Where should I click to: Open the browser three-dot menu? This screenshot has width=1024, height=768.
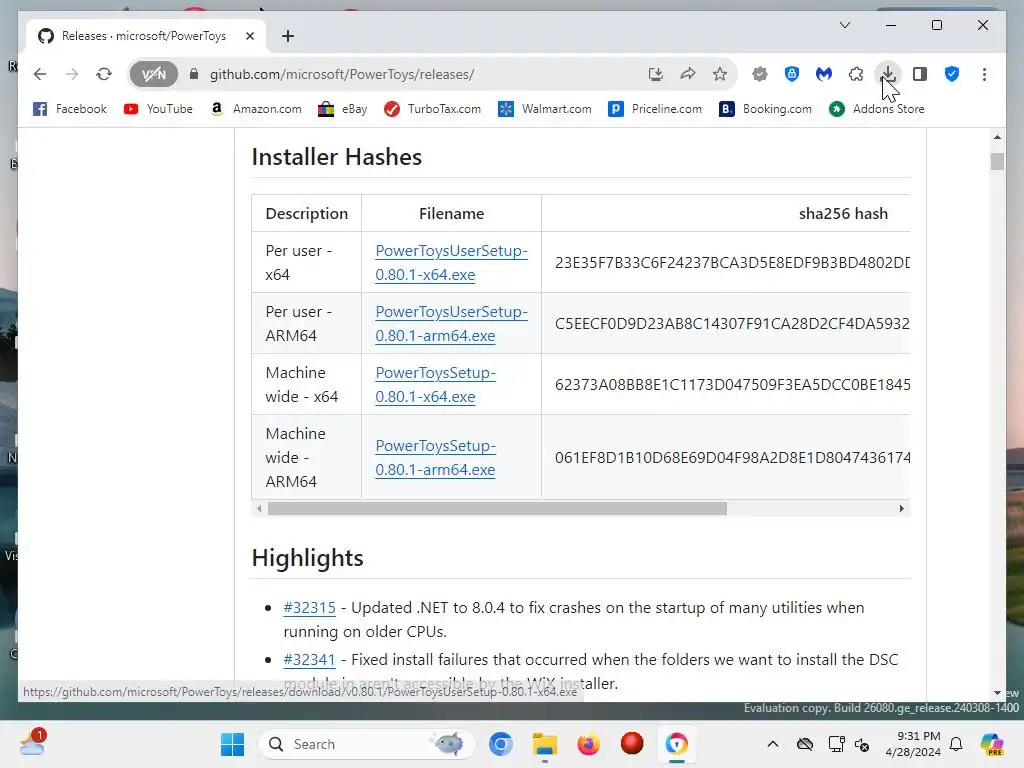(x=984, y=74)
